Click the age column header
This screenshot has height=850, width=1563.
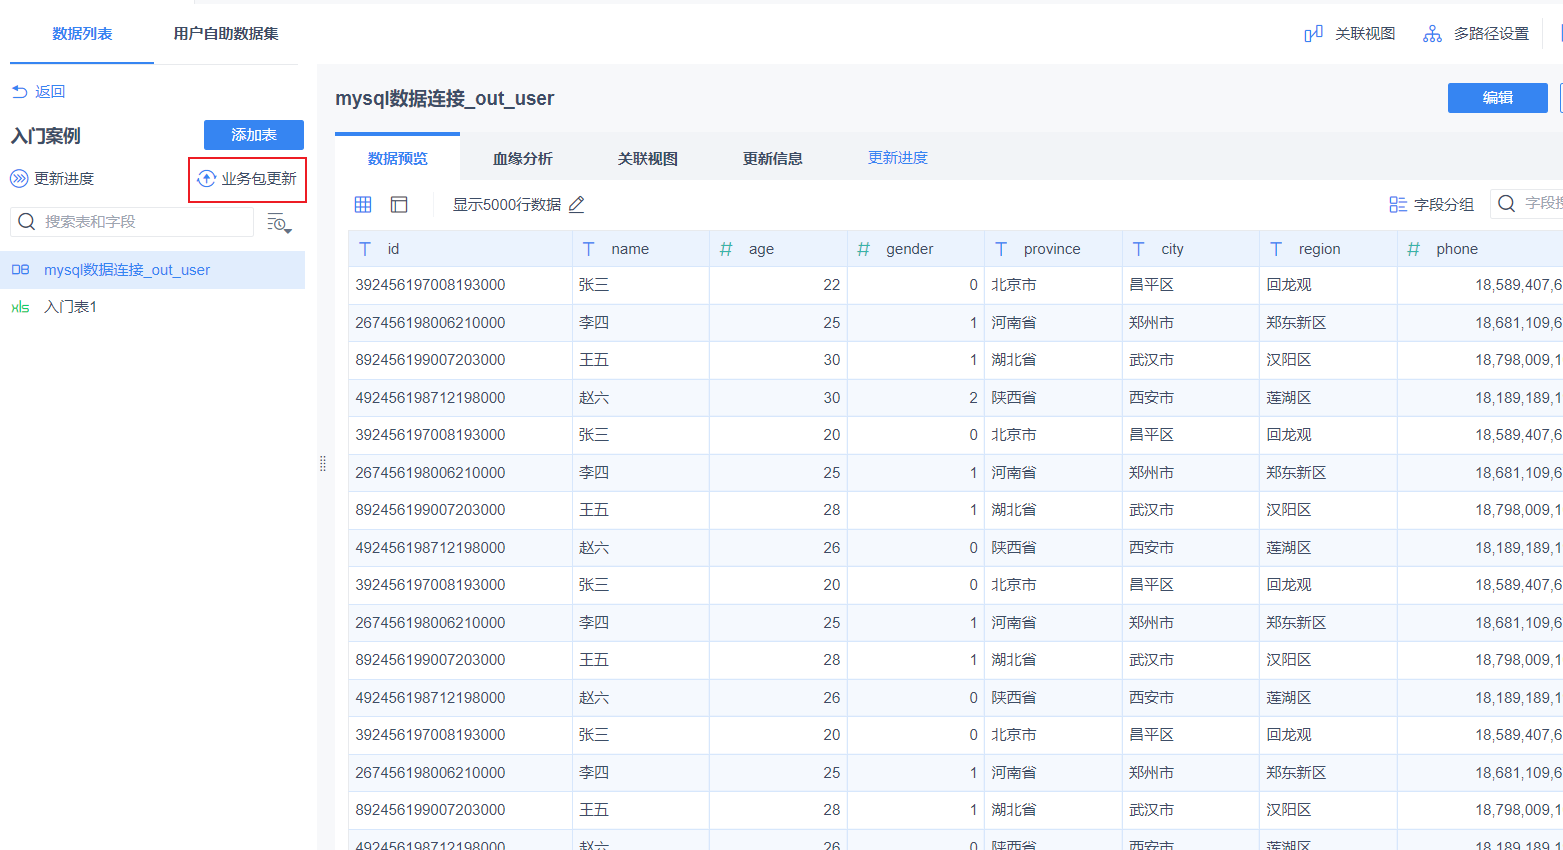tap(778, 249)
